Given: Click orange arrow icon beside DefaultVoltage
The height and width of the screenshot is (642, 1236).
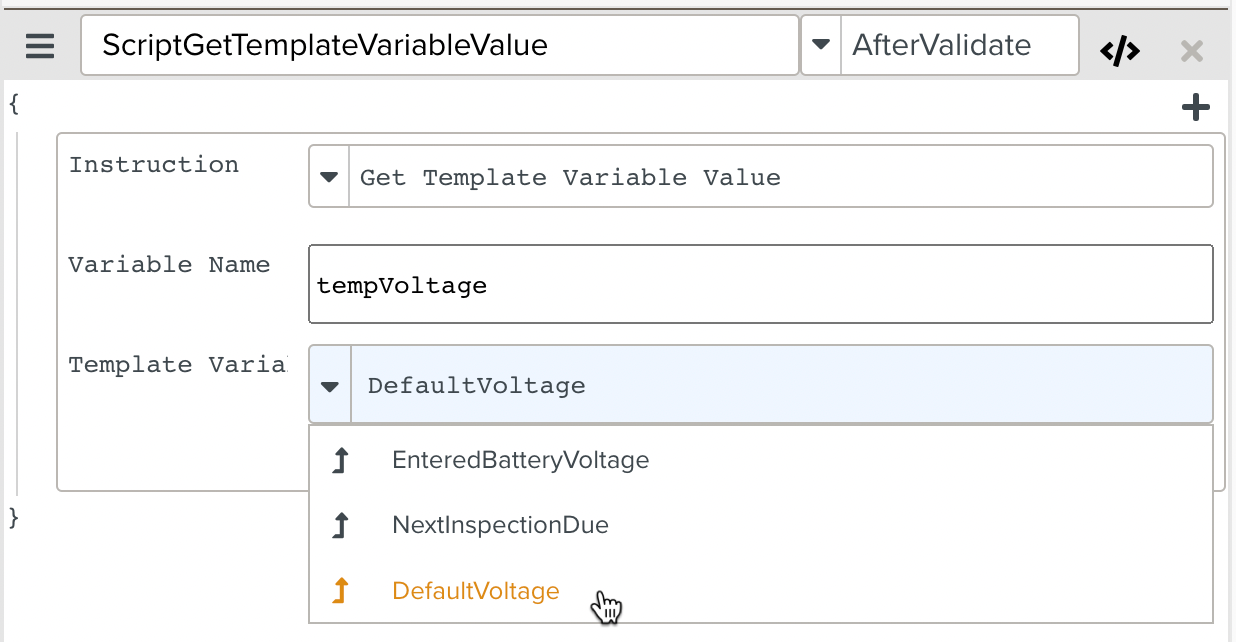Looking at the screenshot, I should [x=341, y=591].
